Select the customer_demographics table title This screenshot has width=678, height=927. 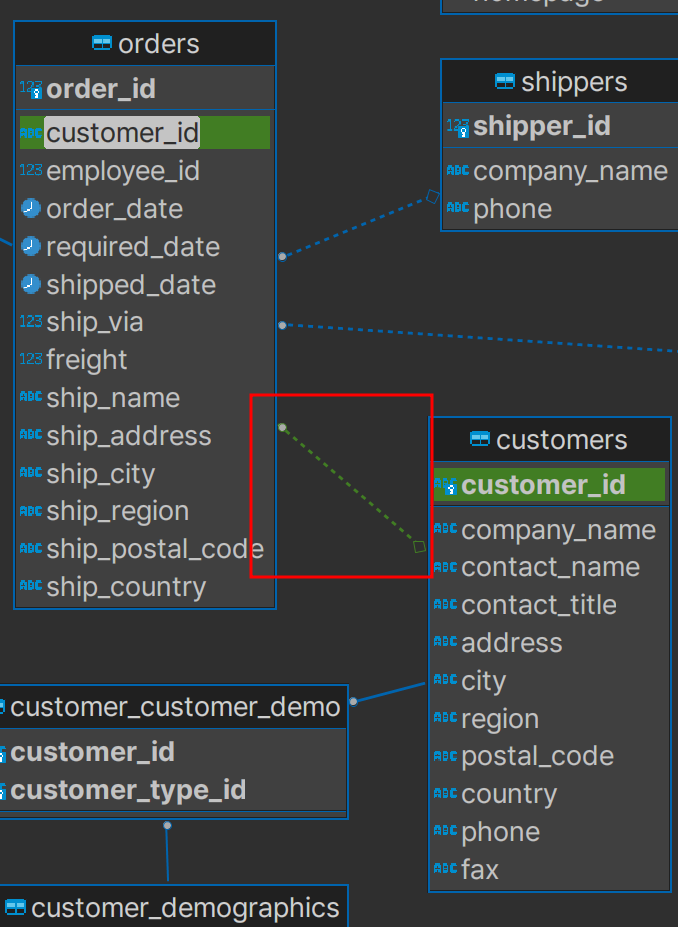185,908
